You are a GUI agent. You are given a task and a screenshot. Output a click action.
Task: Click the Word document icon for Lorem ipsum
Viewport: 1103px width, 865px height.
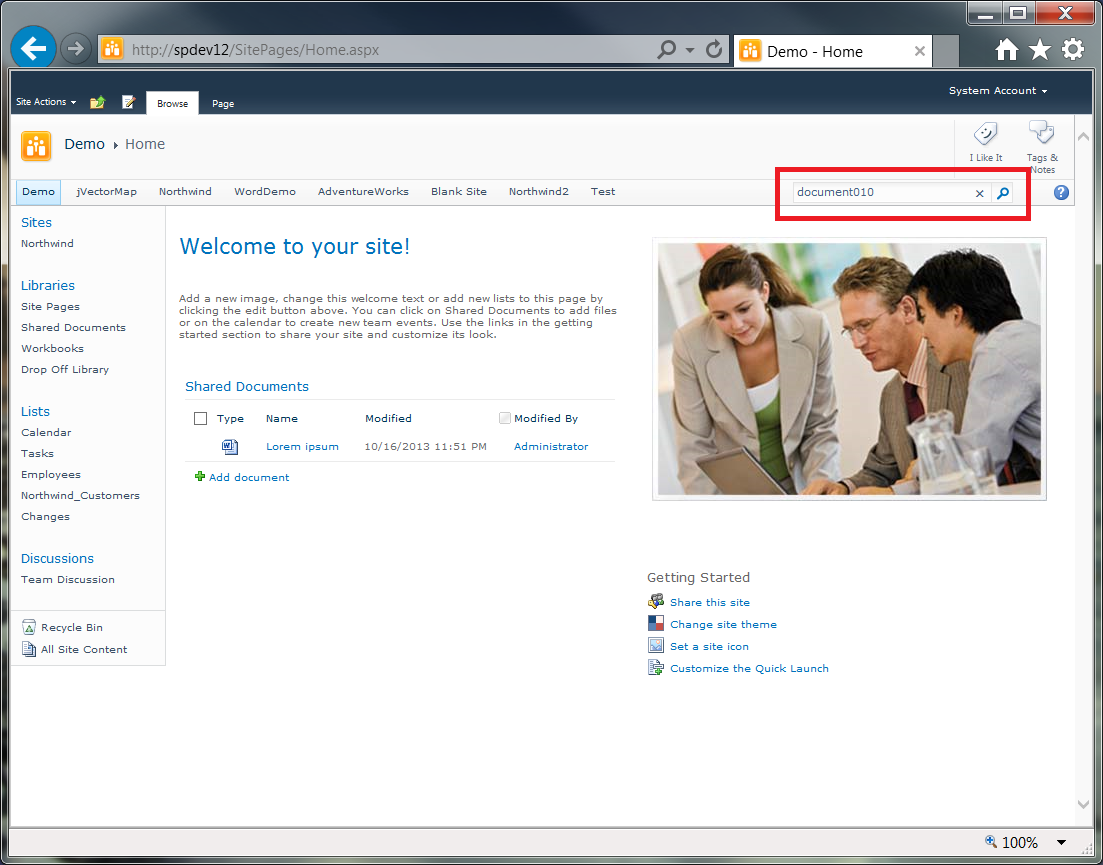pos(229,447)
